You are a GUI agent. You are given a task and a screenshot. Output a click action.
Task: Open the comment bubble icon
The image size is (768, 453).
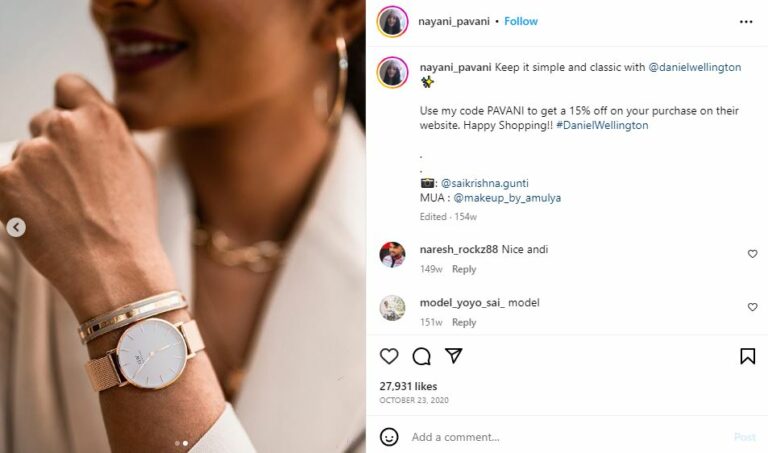[x=421, y=356]
